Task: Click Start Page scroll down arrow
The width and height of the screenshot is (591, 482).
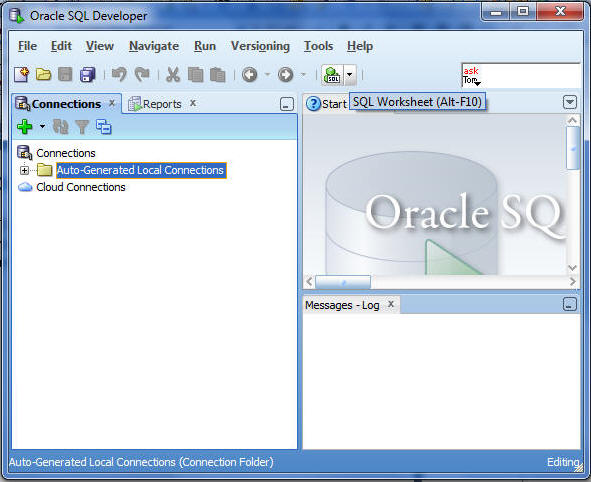Action: click(573, 268)
